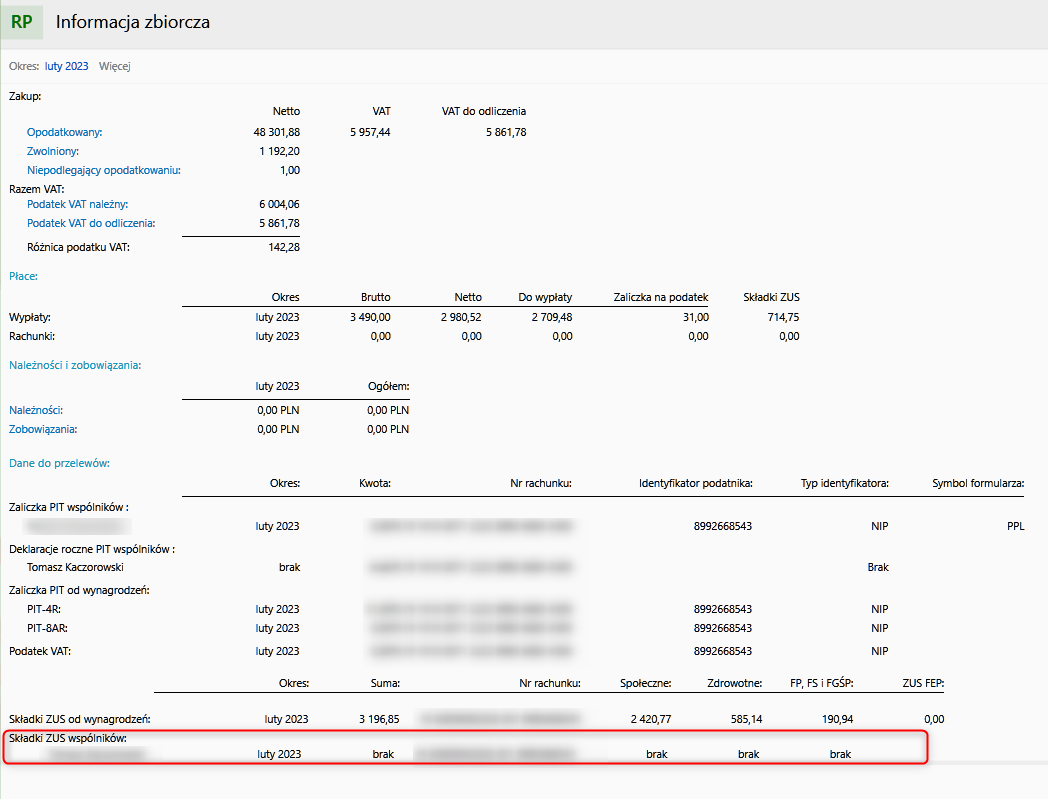Image resolution: width=1048 pixels, height=799 pixels.
Task: Open the 'Opodatkowany' purchases link
Action: 65,132
